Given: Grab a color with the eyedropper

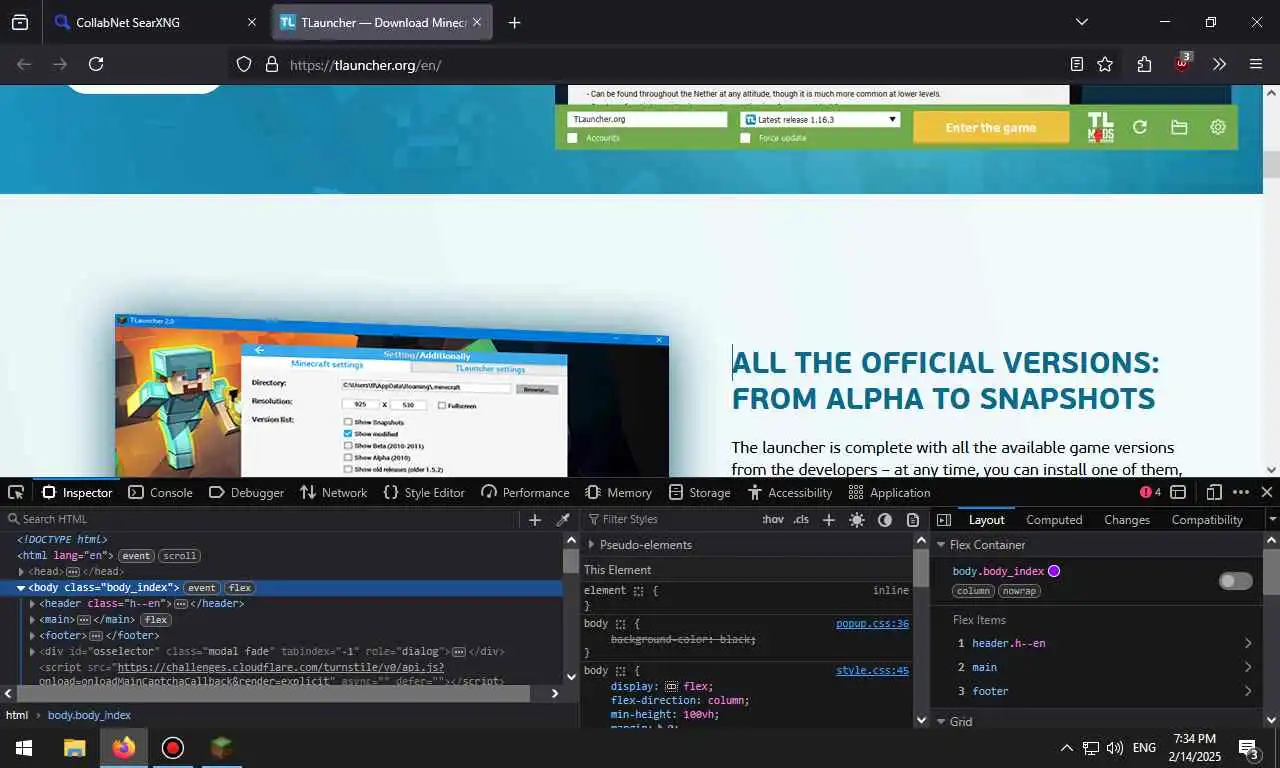Looking at the screenshot, I should point(563,519).
